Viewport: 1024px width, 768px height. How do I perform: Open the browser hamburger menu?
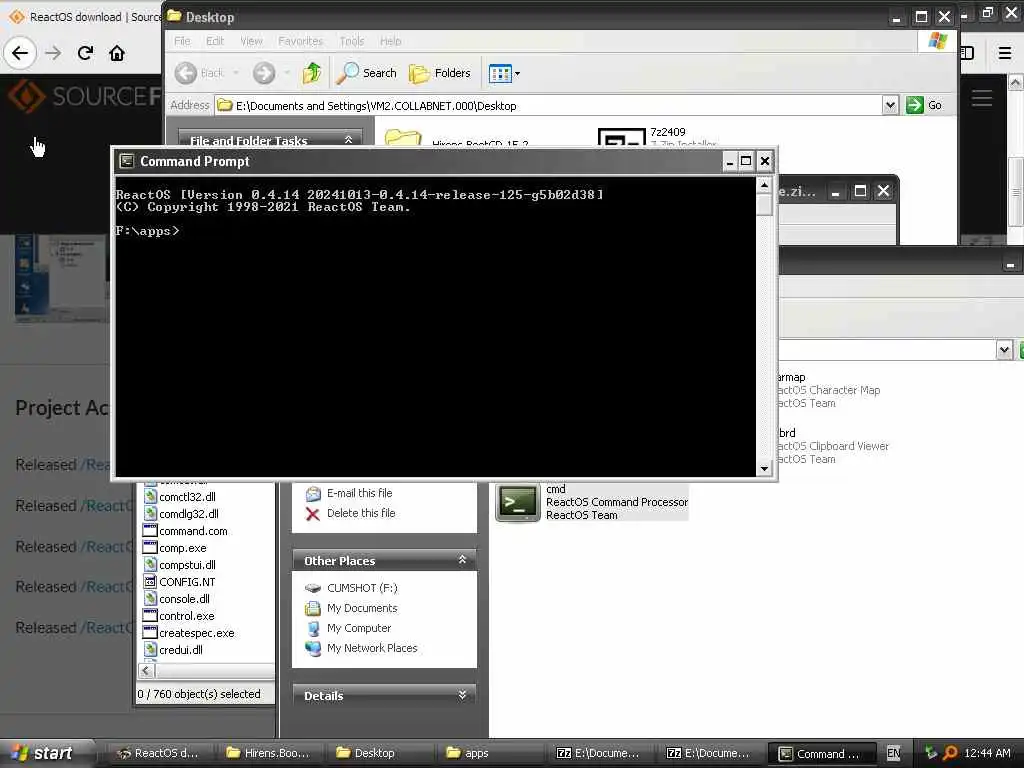tap(1005, 53)
